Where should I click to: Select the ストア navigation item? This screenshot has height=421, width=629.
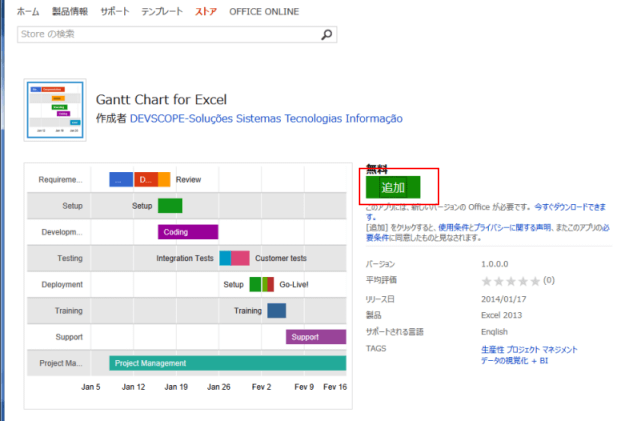tap(206, 12)
